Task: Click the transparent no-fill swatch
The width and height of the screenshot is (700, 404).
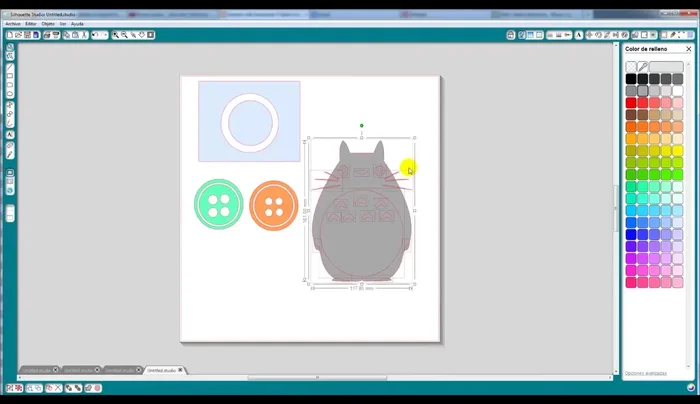Action: pyautogui.click(x=630, y=67)
